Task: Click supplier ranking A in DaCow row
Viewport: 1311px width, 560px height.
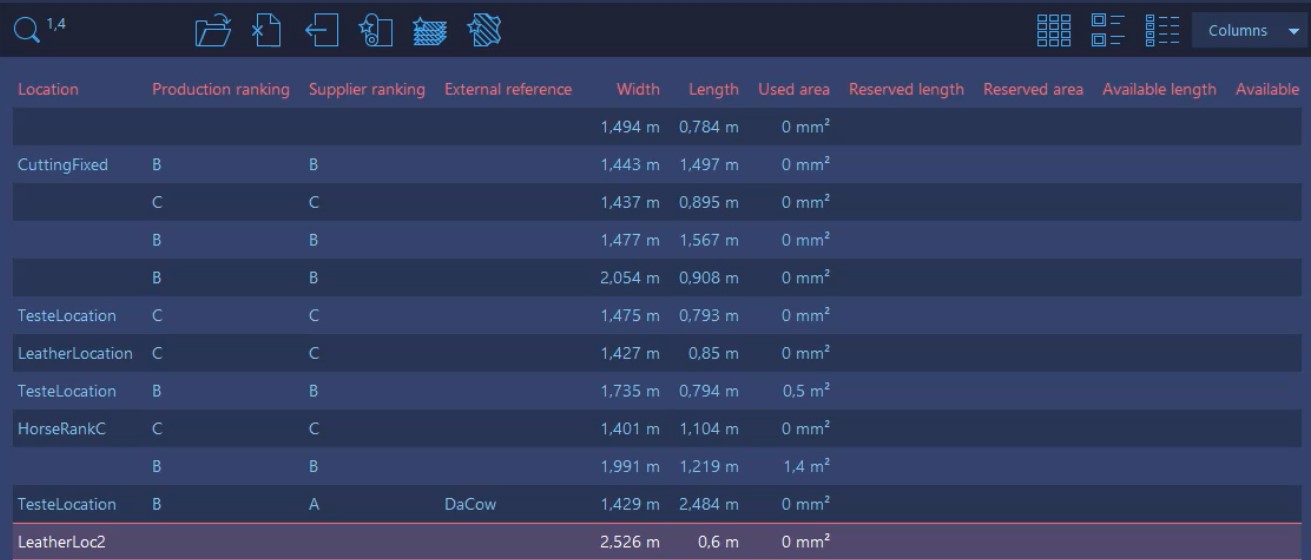Action: coord(314,504)
